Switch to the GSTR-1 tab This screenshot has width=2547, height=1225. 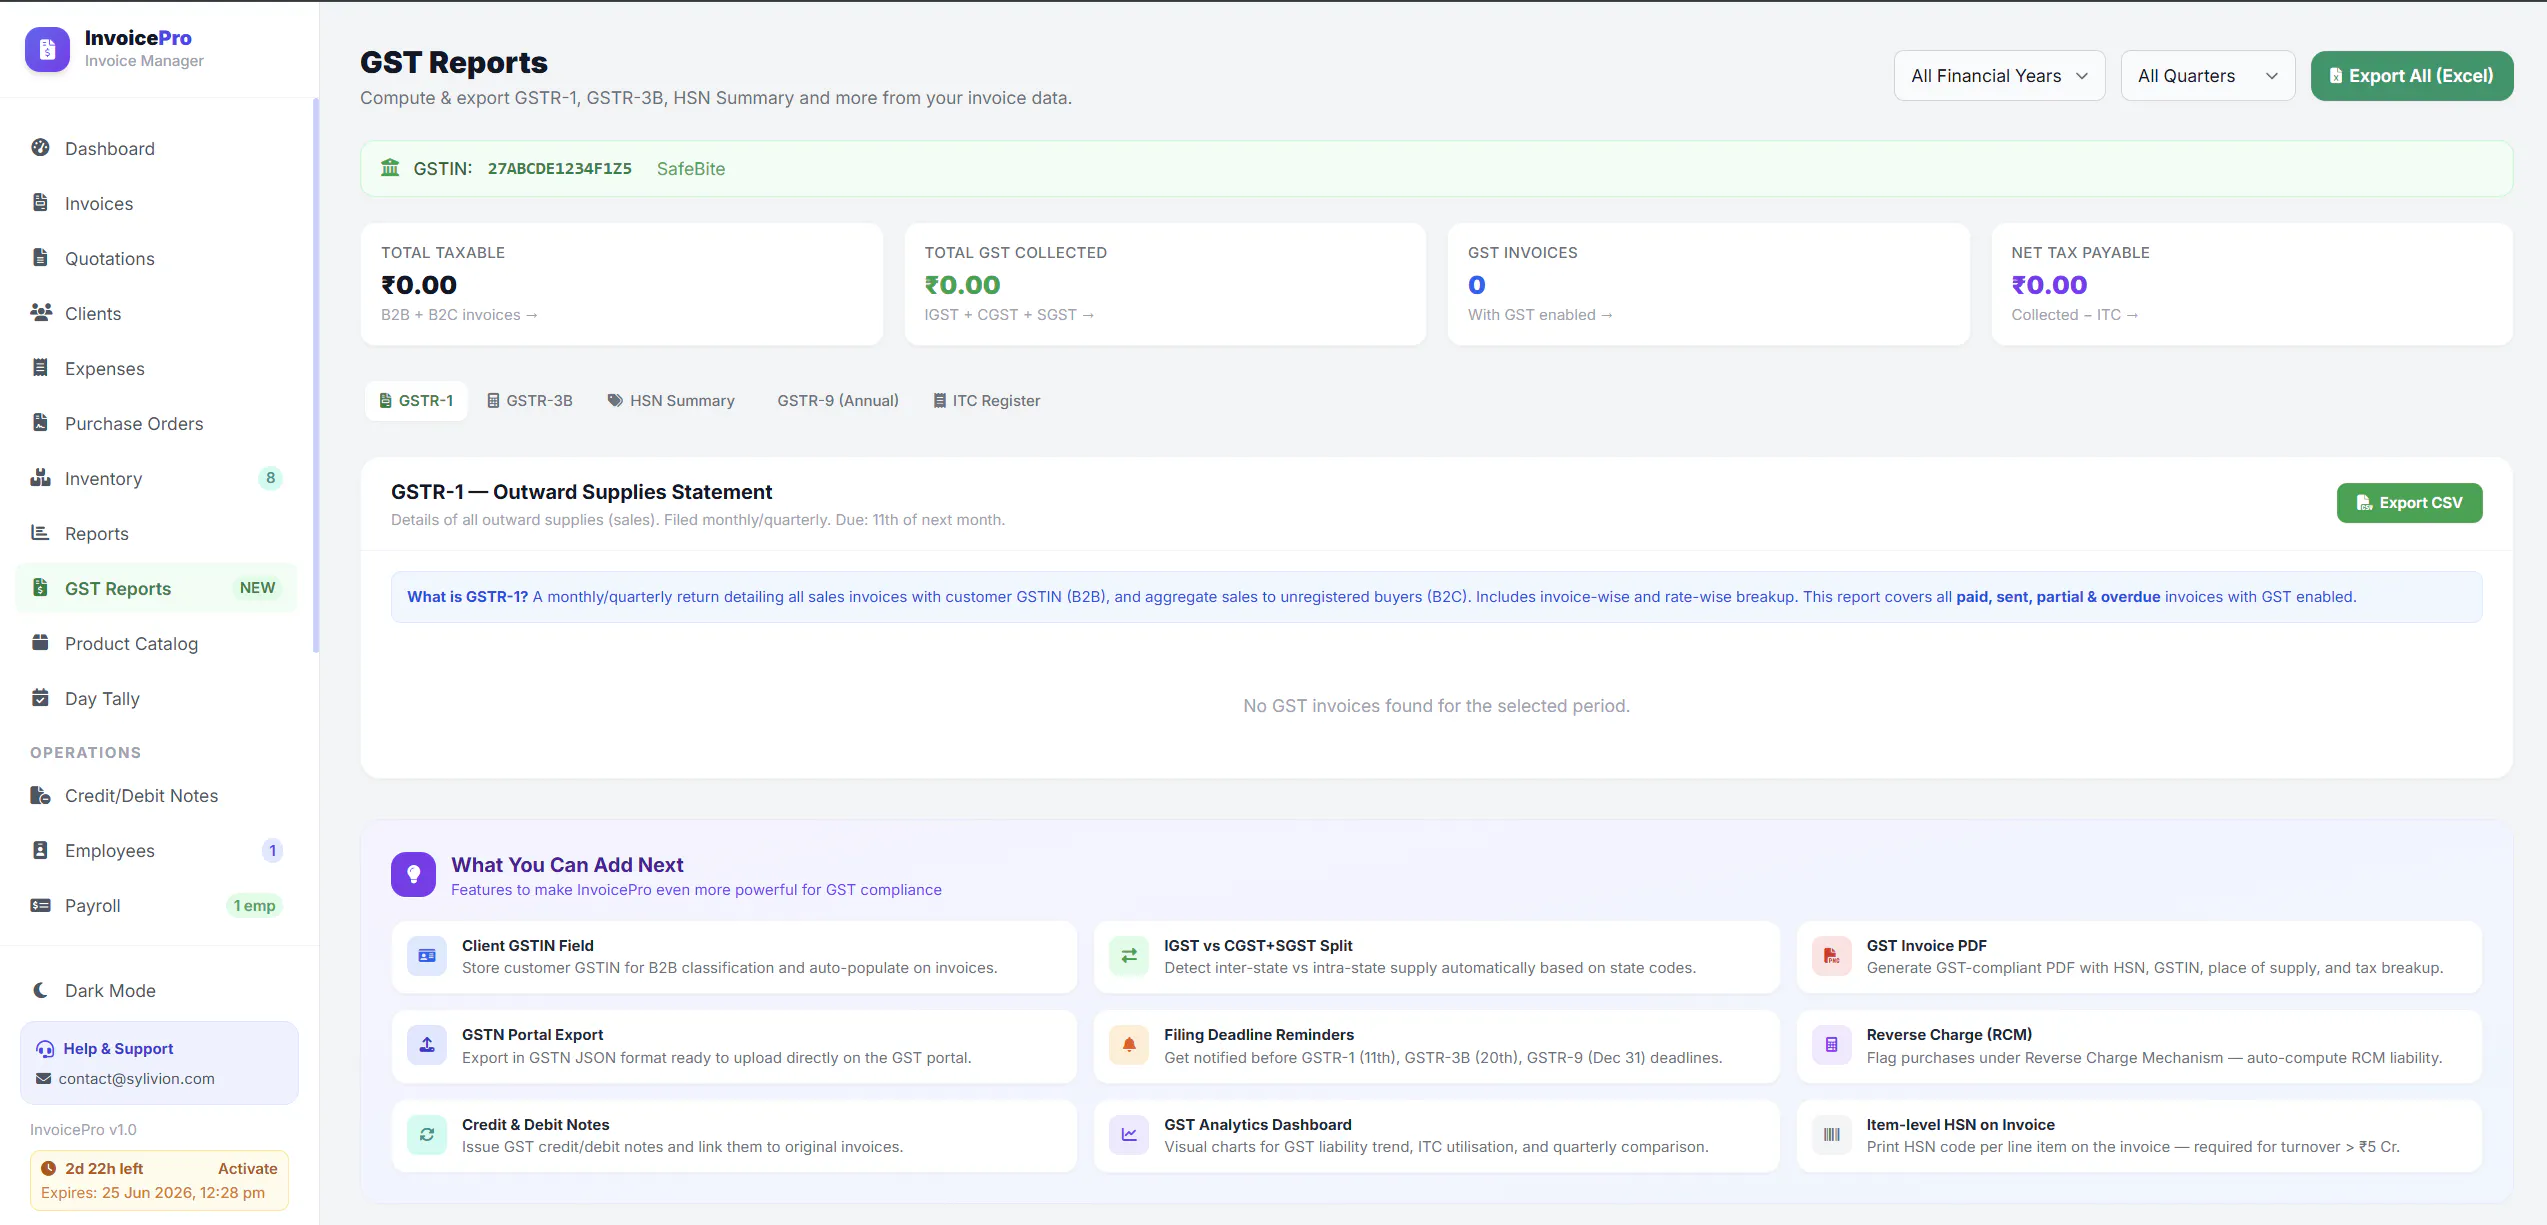(416, 401)
